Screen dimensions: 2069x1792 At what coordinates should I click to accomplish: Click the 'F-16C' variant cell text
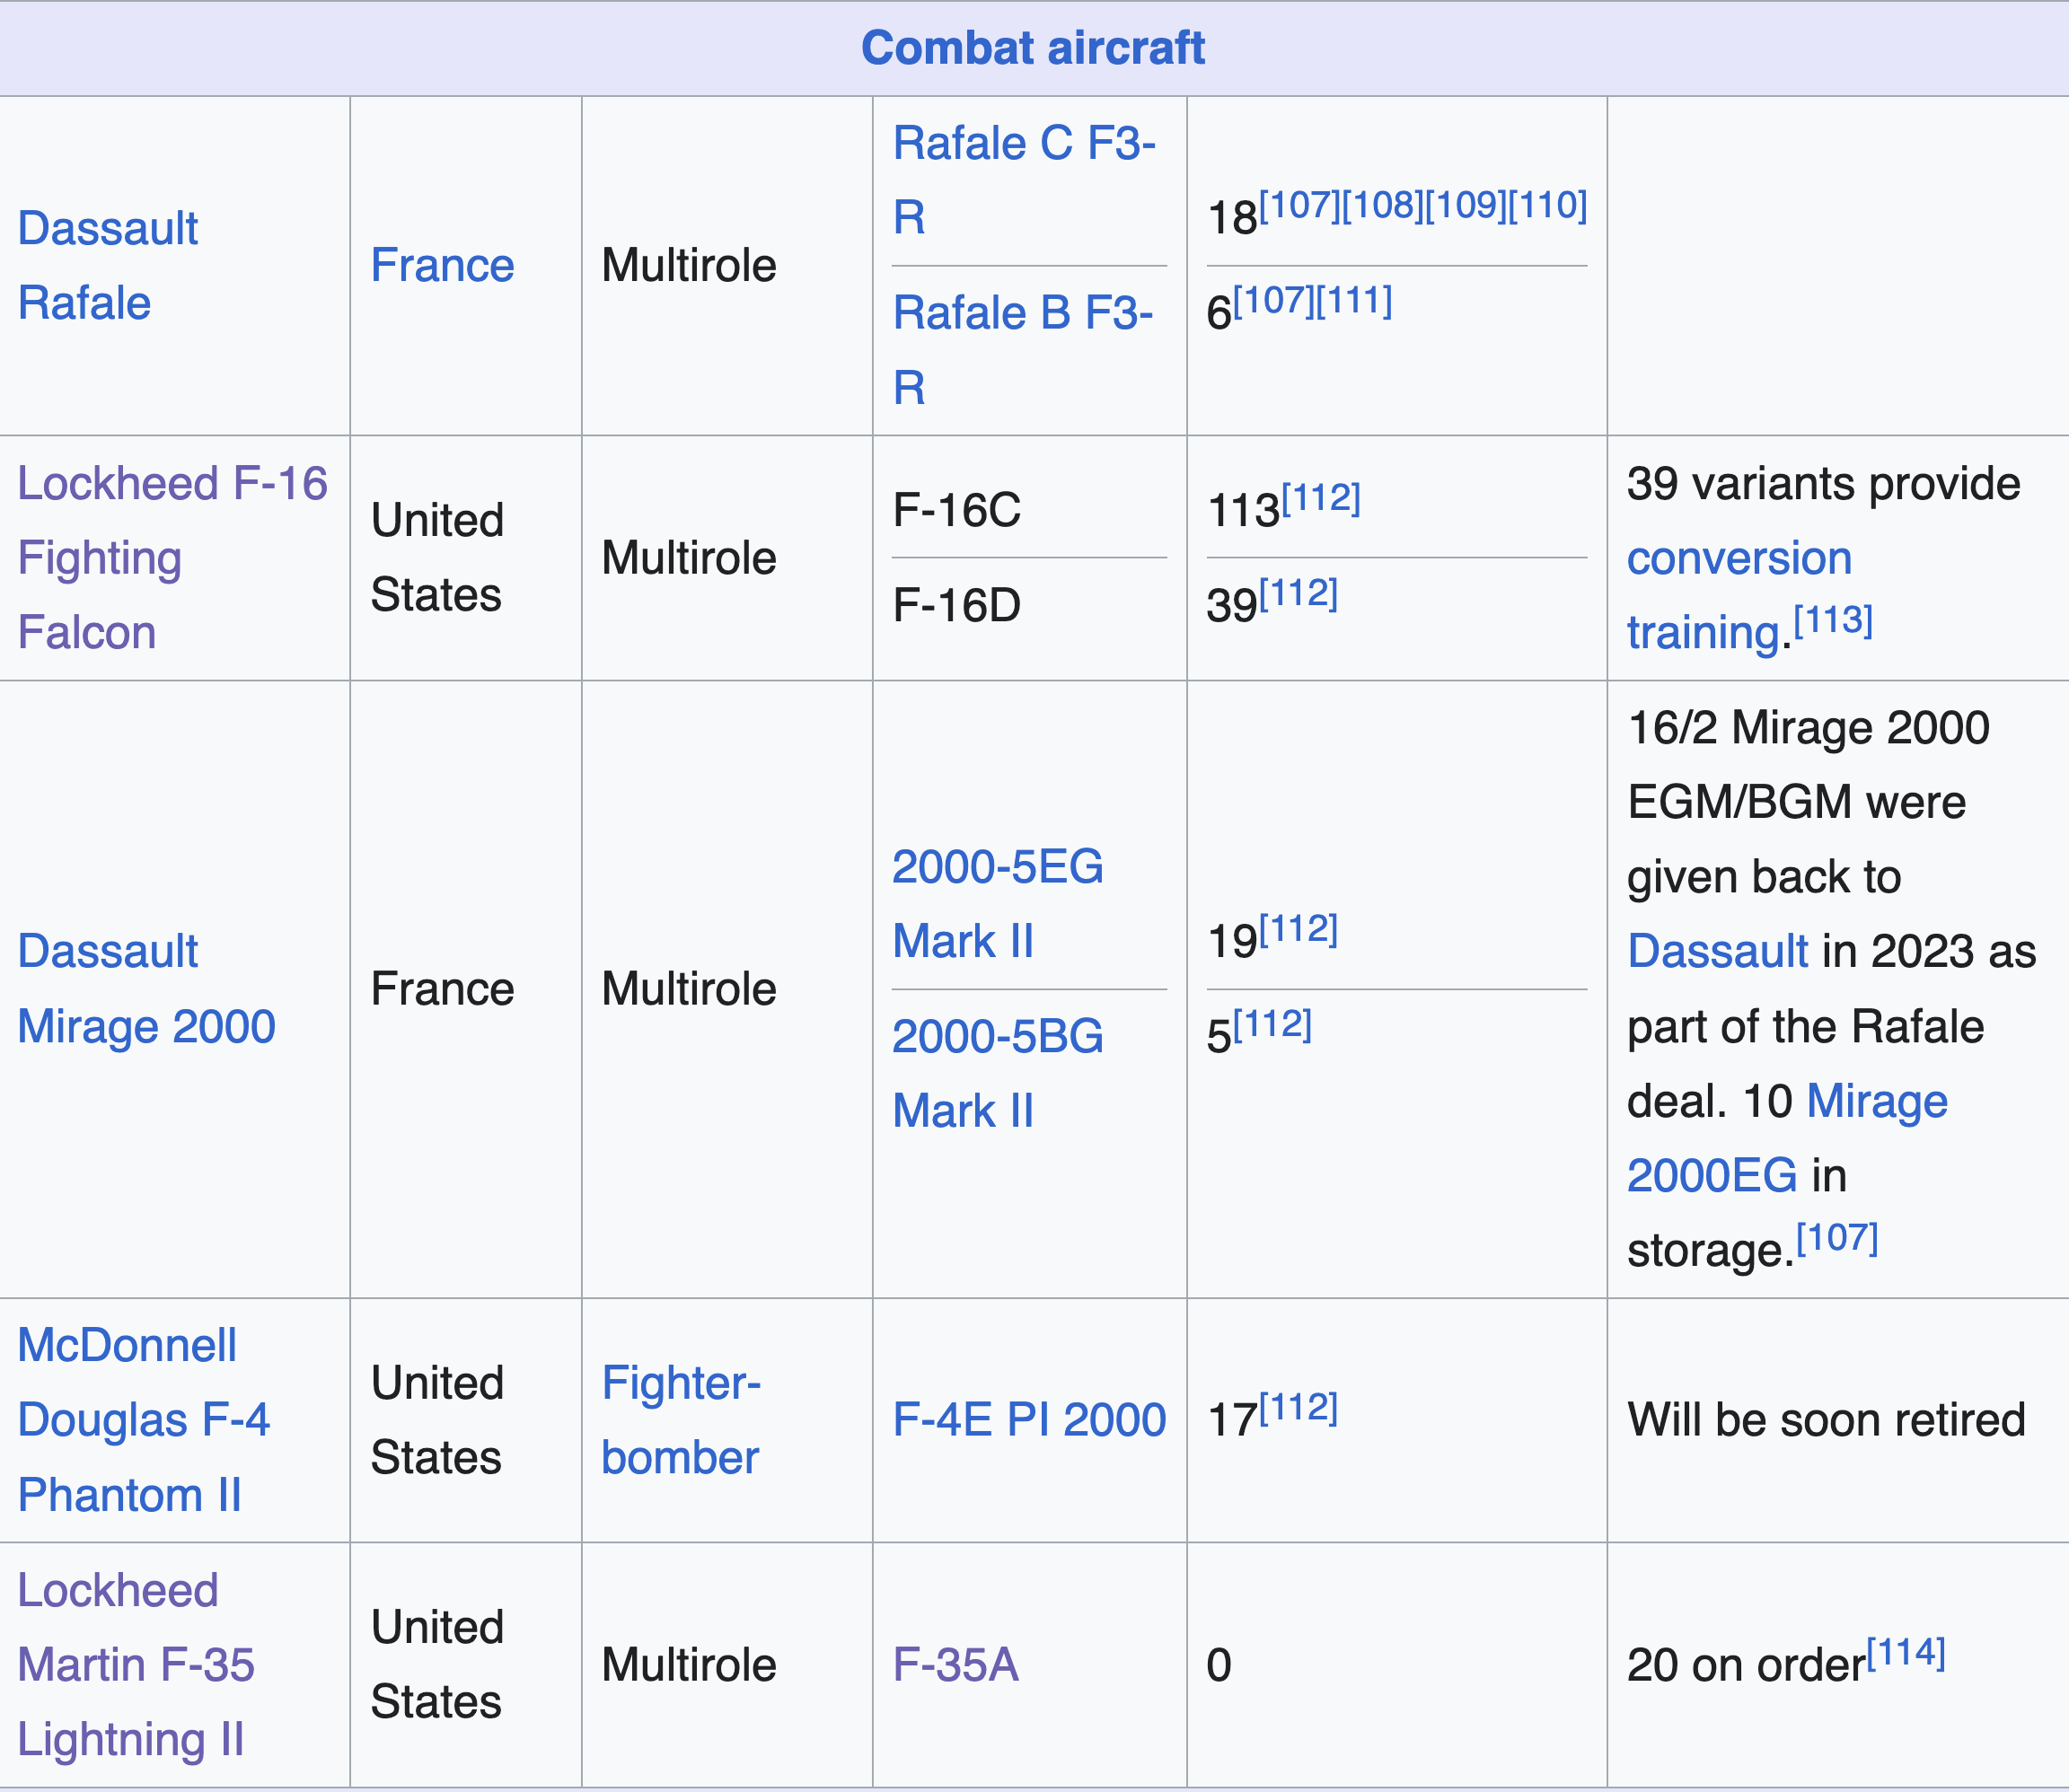click(956, 510)
